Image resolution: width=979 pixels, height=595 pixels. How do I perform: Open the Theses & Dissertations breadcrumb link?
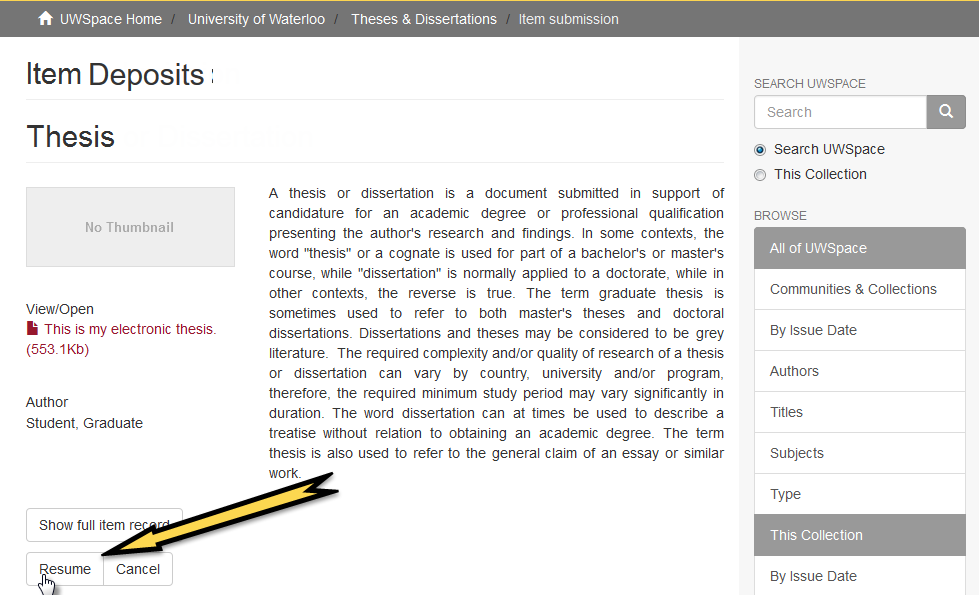point(423,18)
